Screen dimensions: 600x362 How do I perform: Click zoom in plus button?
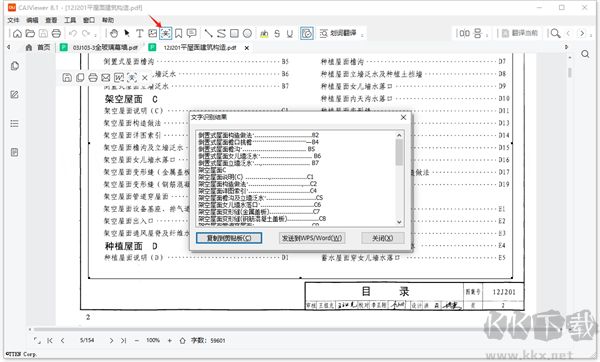click(x=170, y=340)
